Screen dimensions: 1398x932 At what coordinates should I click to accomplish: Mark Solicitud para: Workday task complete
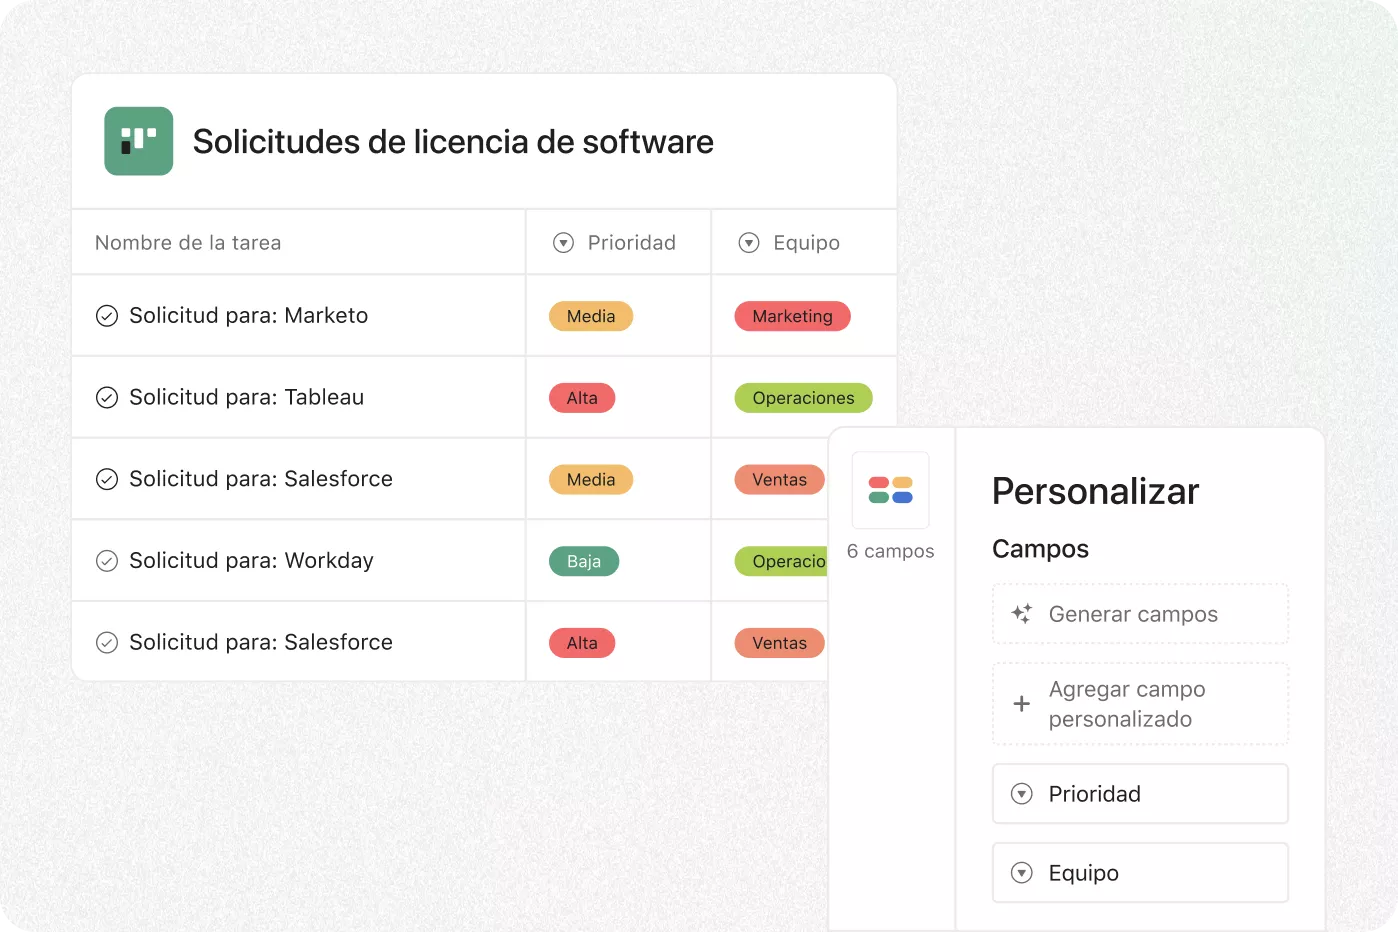107,561
